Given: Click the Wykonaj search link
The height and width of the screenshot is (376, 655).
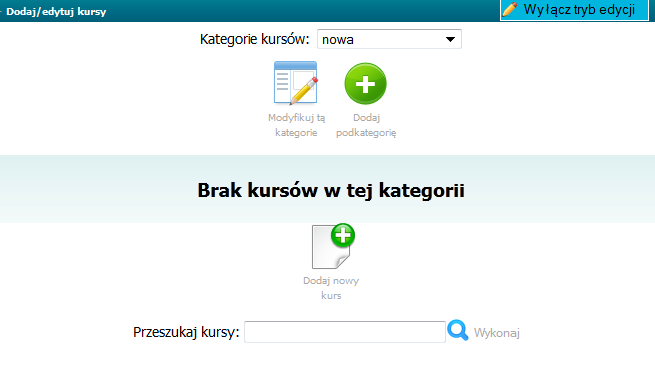Looking at the screenshot, I should [x=497, y=333].
